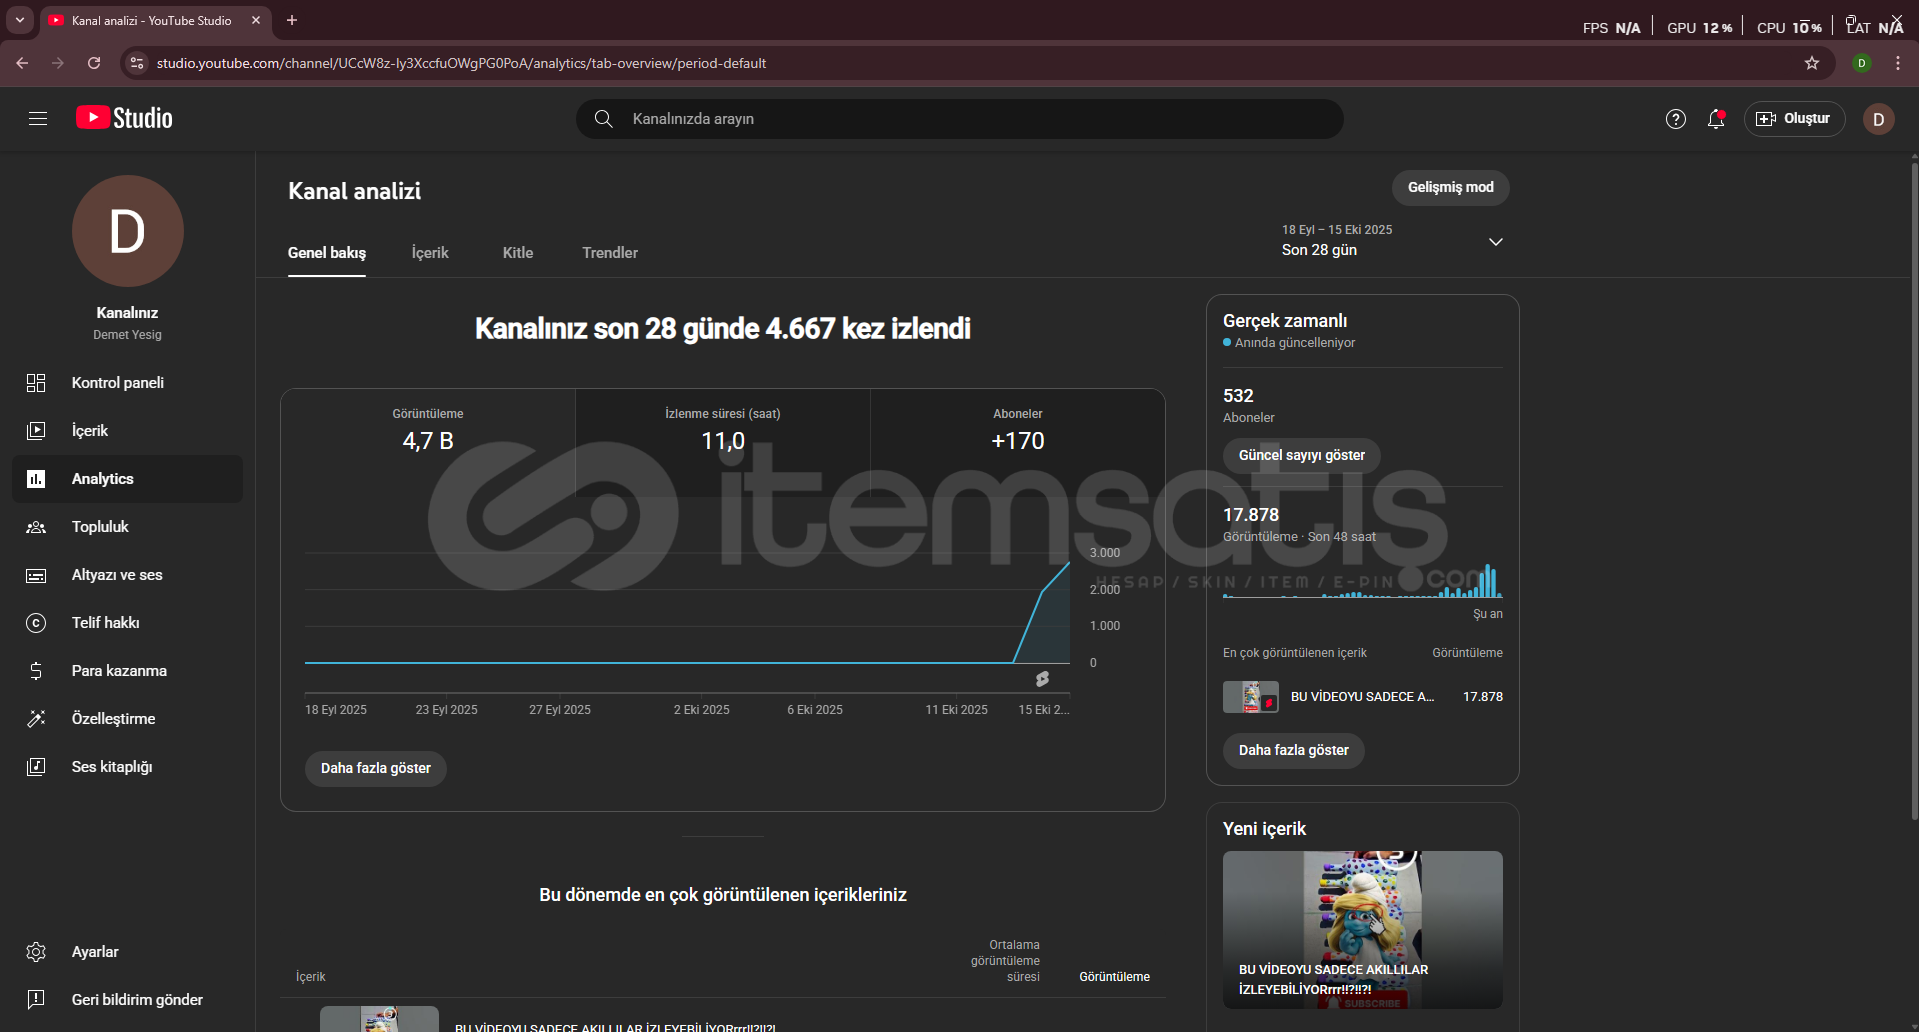Click the Kontrol paneli dashboard icon
This screenshot has height=1032, width=1919.
point(36,383)
